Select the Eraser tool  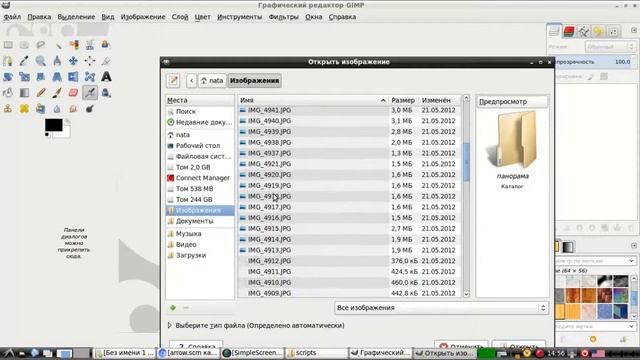pyautogui.click(x=73, y=93)
